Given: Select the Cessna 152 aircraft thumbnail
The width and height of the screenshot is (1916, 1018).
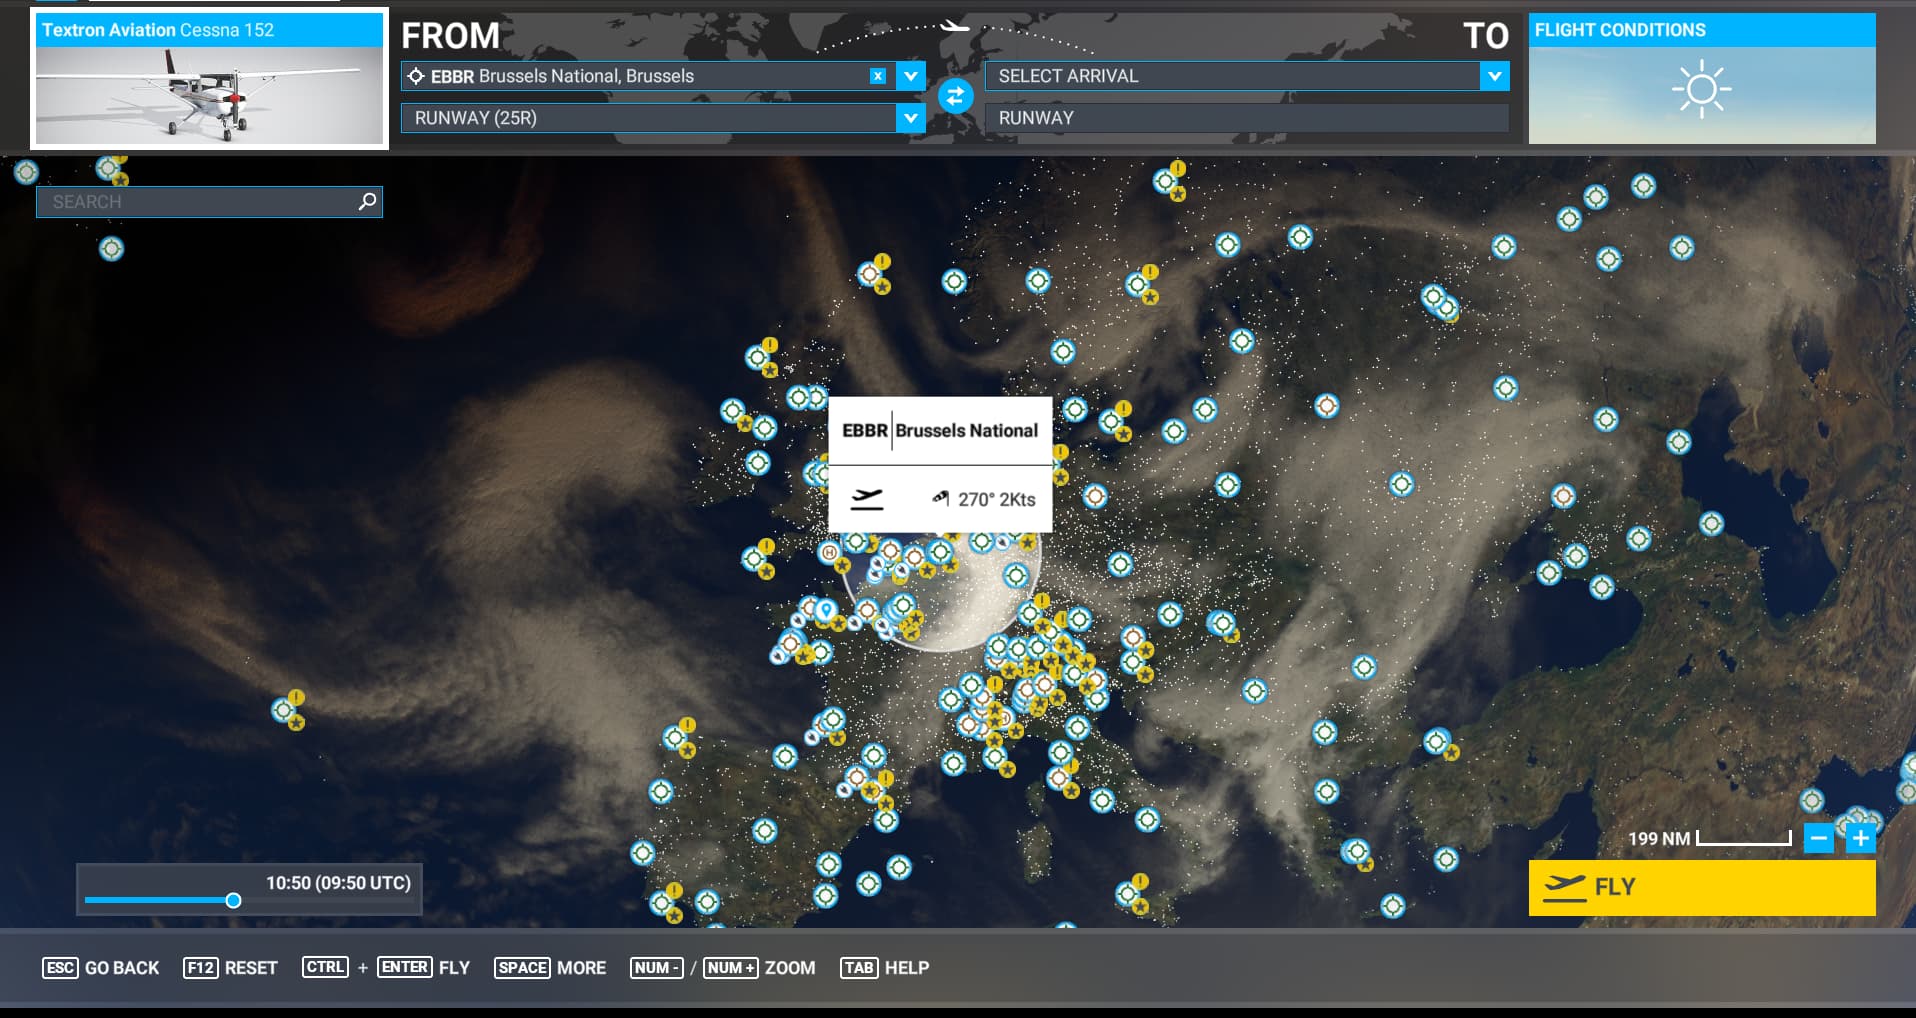Looking at the screenshot, I should [x=209, y=79].
